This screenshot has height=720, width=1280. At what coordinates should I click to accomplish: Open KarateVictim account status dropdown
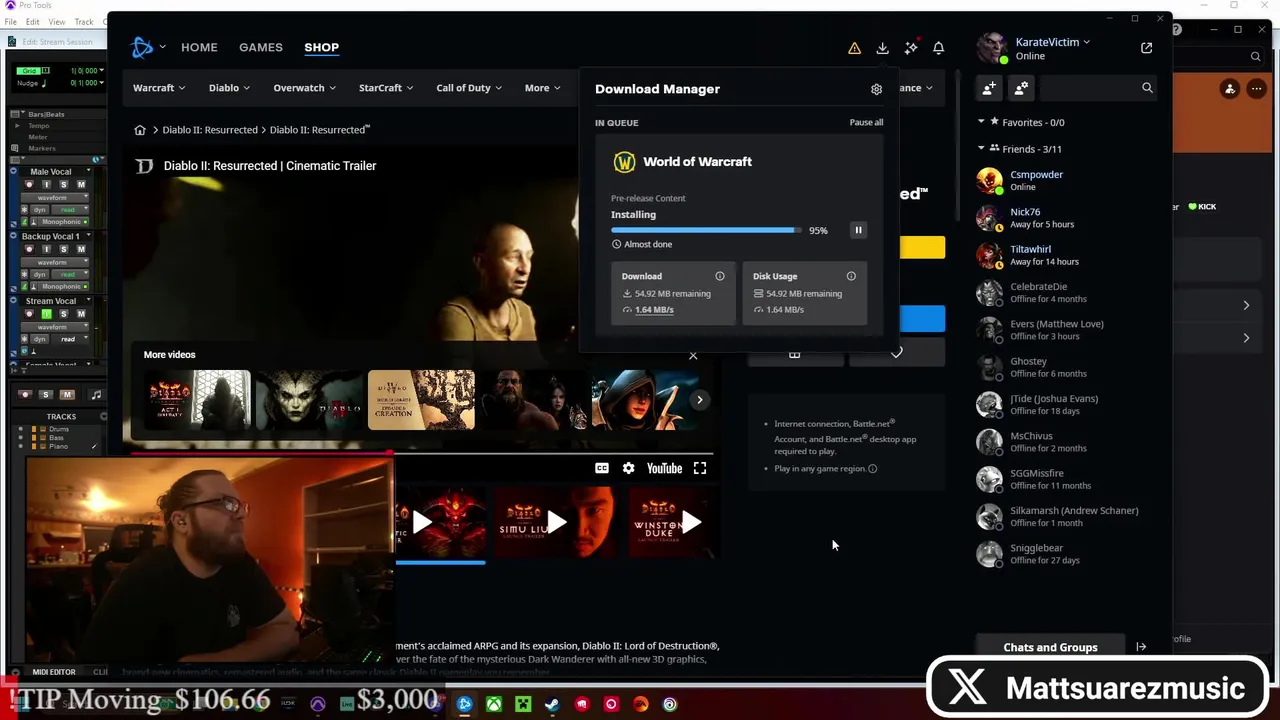[x=1053, y=42]
